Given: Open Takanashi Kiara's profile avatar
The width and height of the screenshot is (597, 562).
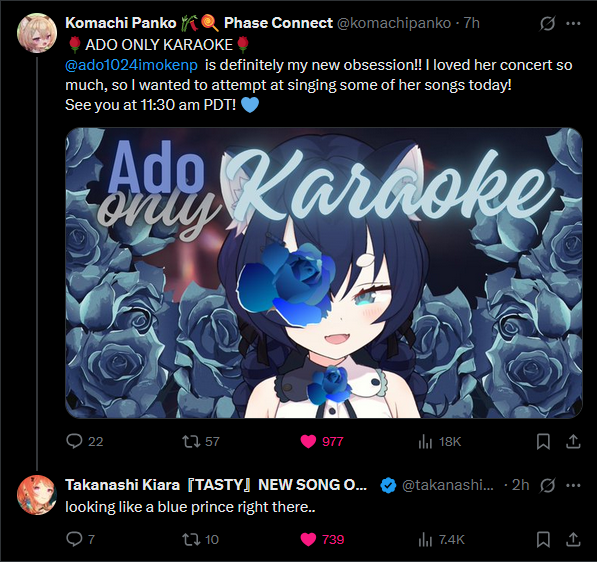Looking at the screenshot, I should 37,495.
